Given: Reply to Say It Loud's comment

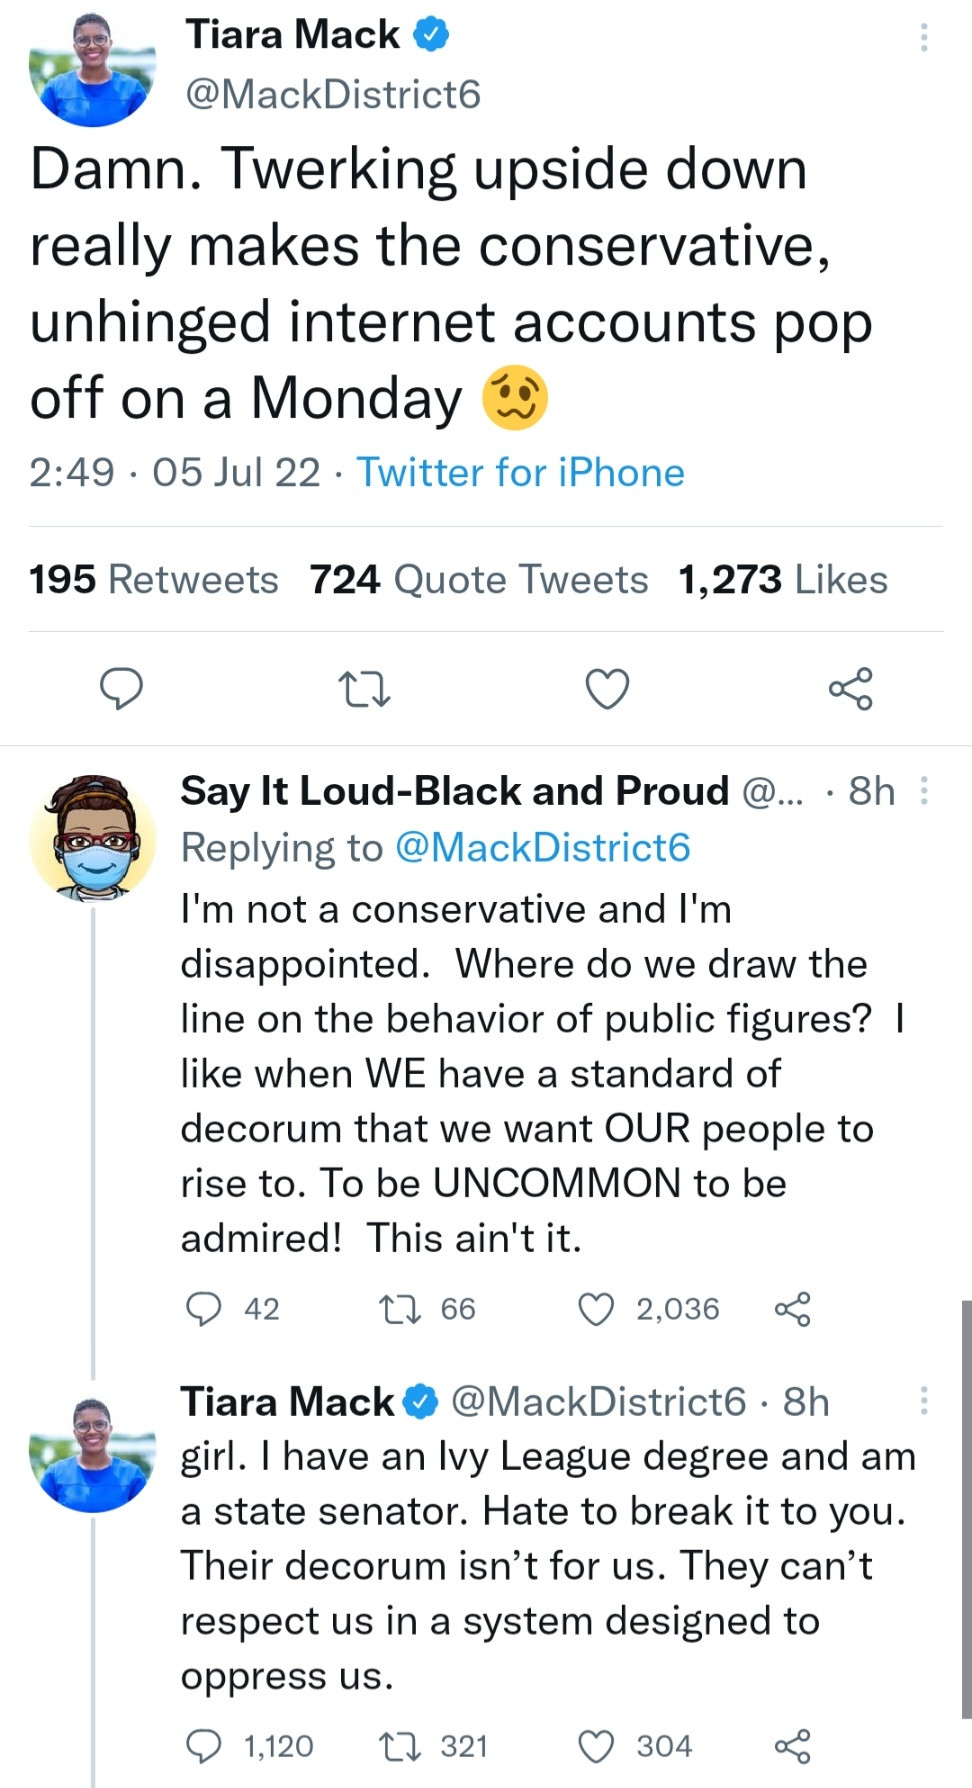Looking at the screenshot, I should point(205,1309).
